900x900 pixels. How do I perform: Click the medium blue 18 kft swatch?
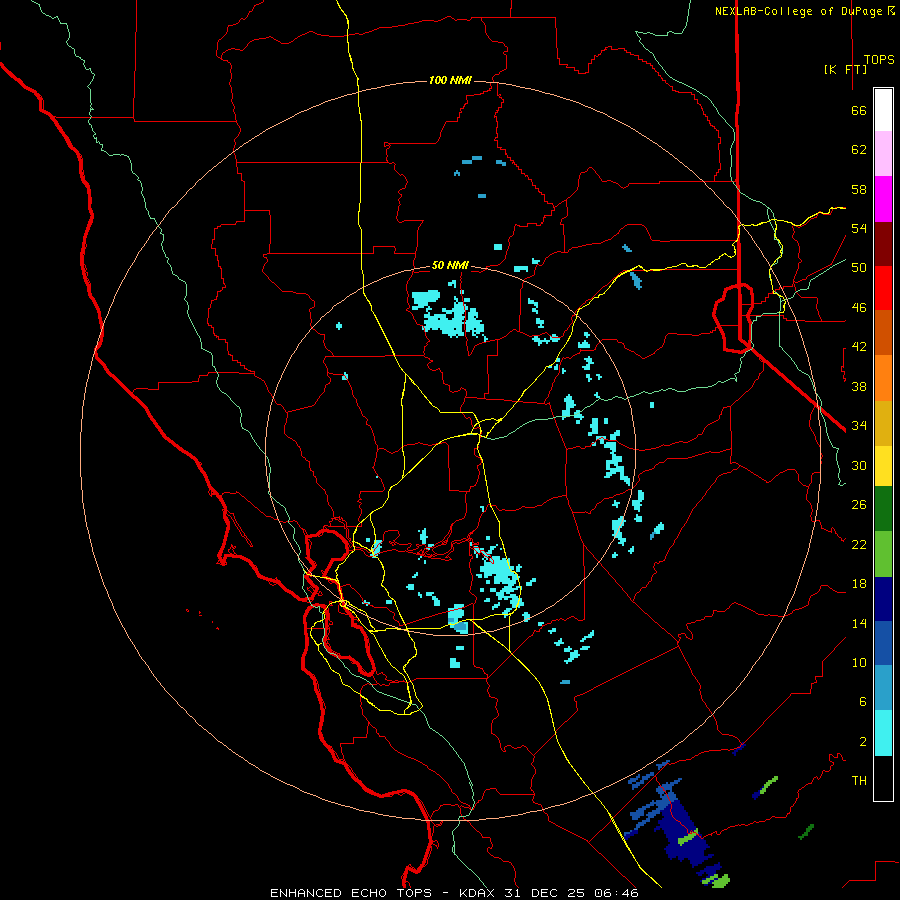pyautogui.click(x=883, y=643)
